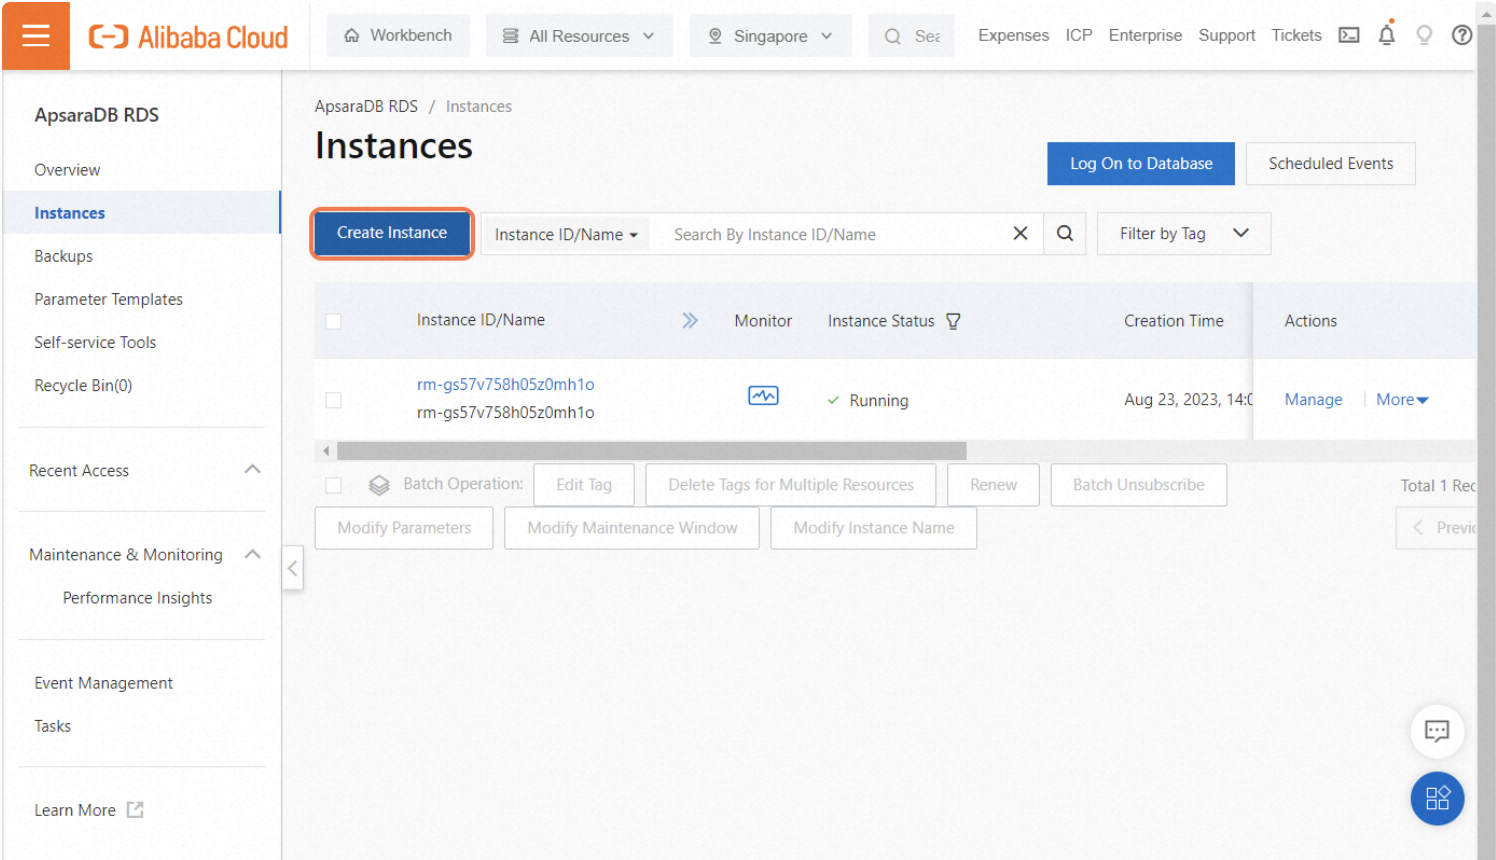Screen dimensions: 1496x860
Task: Open the help question mark icon
Action: point(1462,35)
